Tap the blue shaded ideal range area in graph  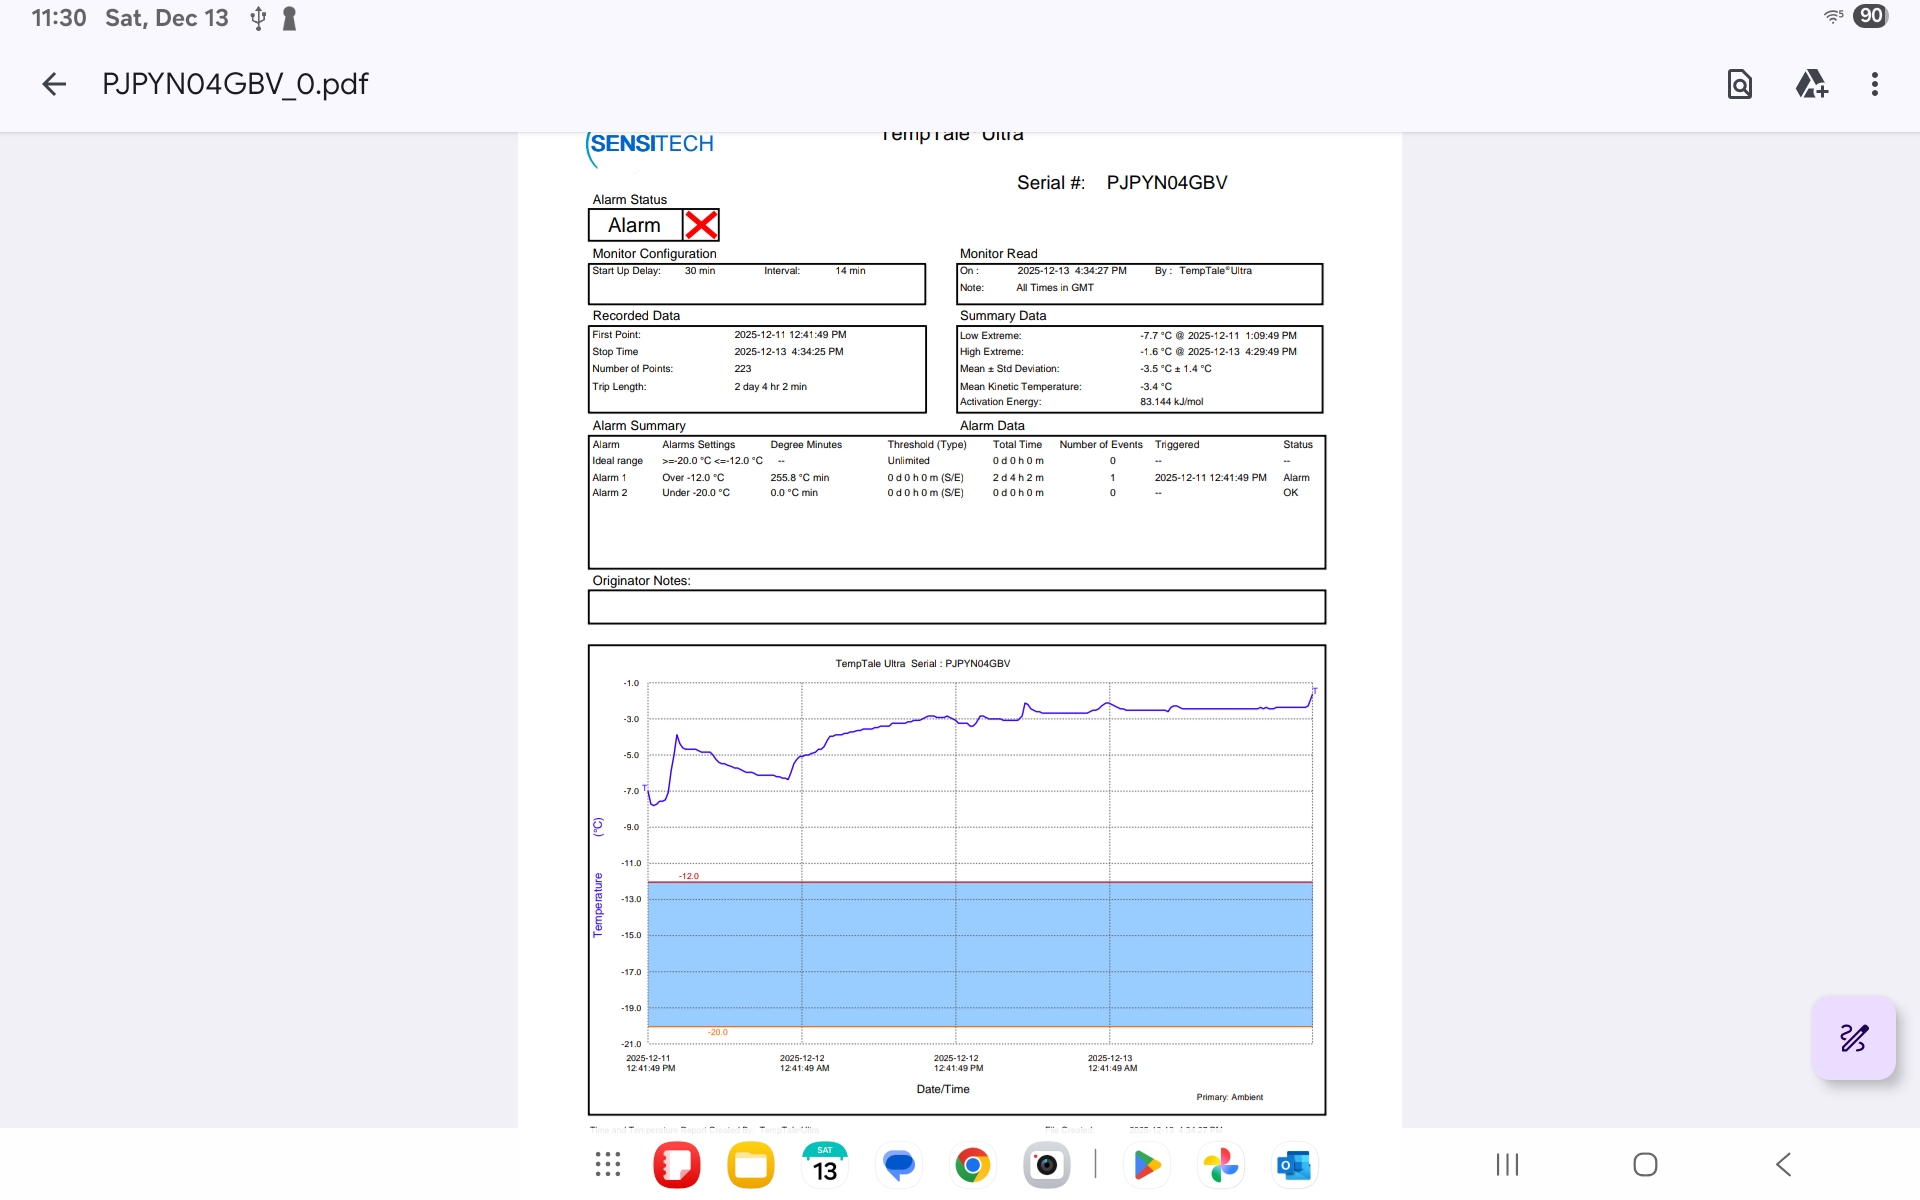pos(980,955)
